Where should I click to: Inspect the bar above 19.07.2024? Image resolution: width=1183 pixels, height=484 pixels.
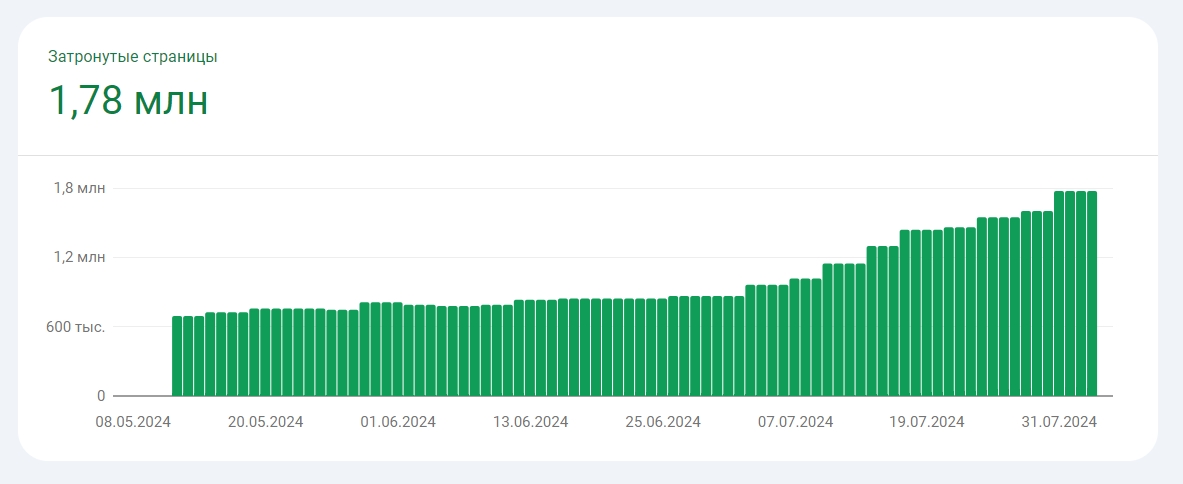click(x=927, y=313)
